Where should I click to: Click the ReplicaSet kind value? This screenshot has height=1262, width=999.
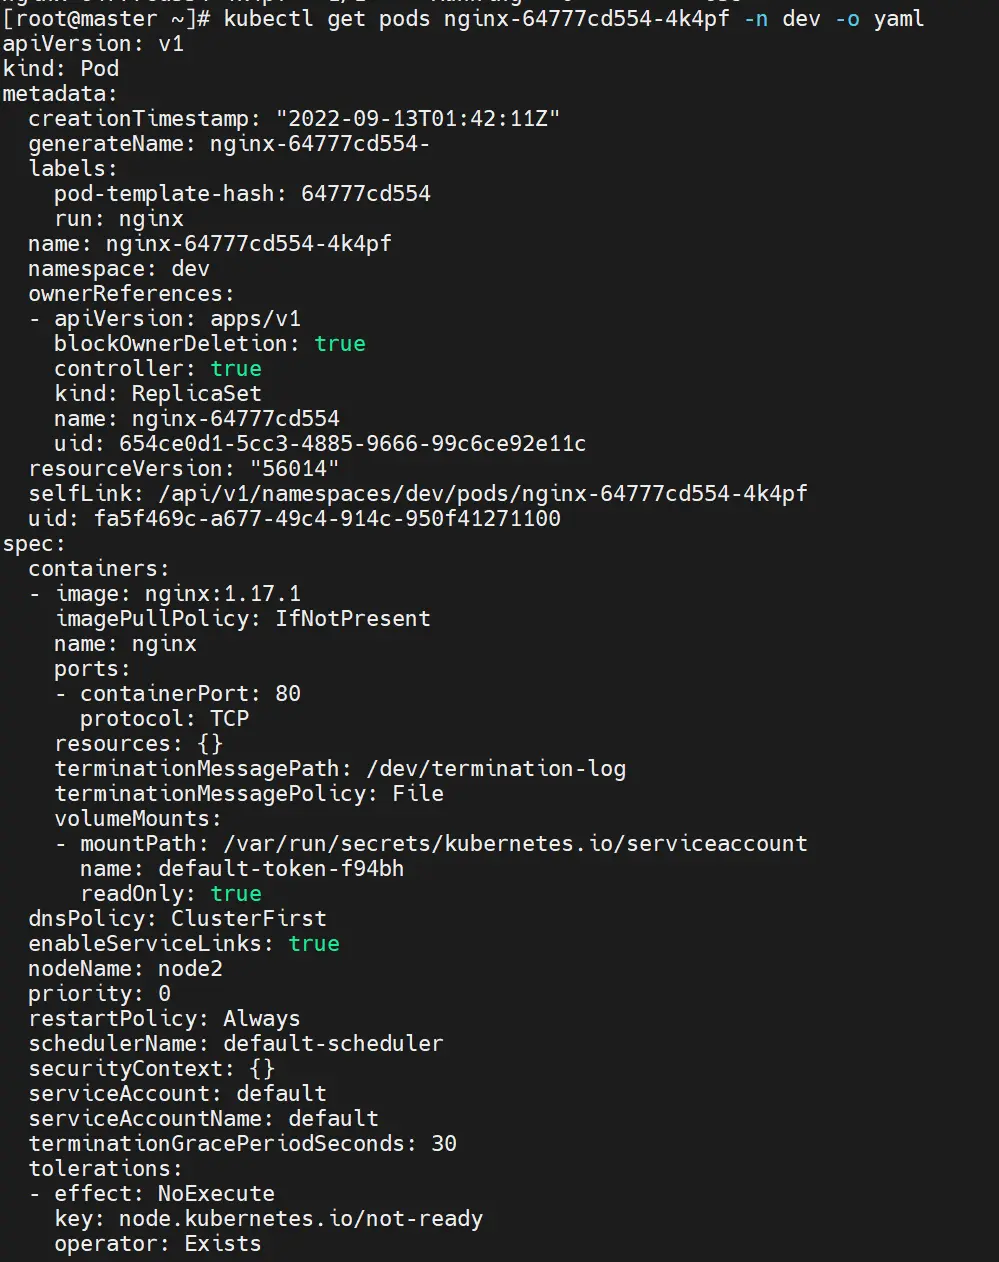[x=196, y=394]
